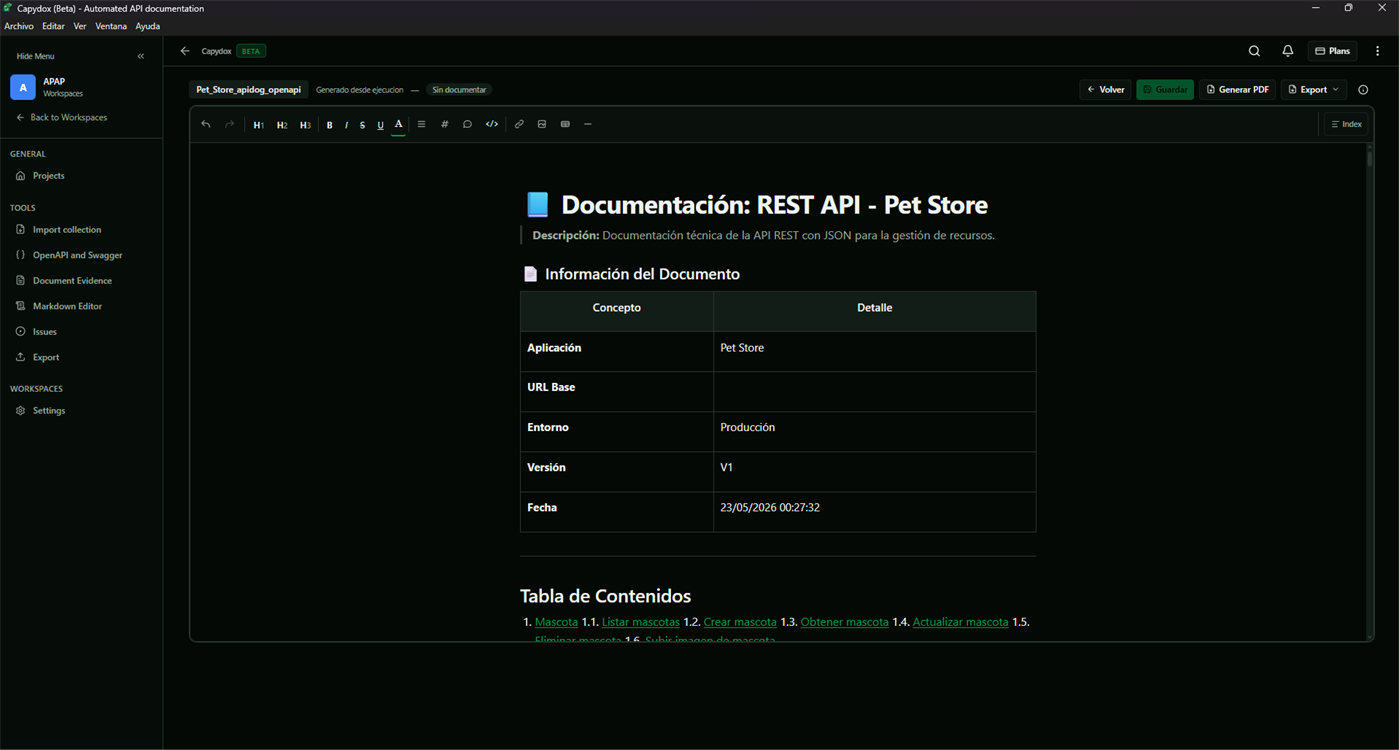Save the document with Guardar
1399x750 pixels.
(x=1164, y=90)
